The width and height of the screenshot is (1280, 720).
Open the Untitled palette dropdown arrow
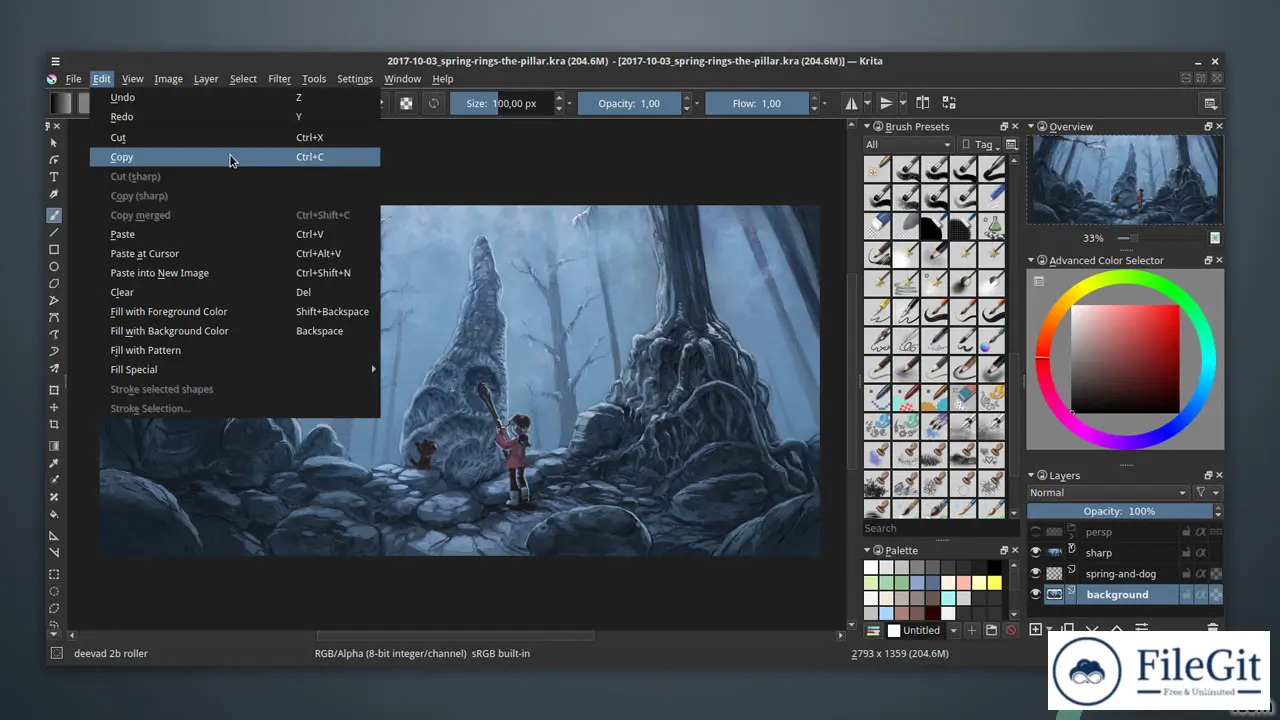953,630
